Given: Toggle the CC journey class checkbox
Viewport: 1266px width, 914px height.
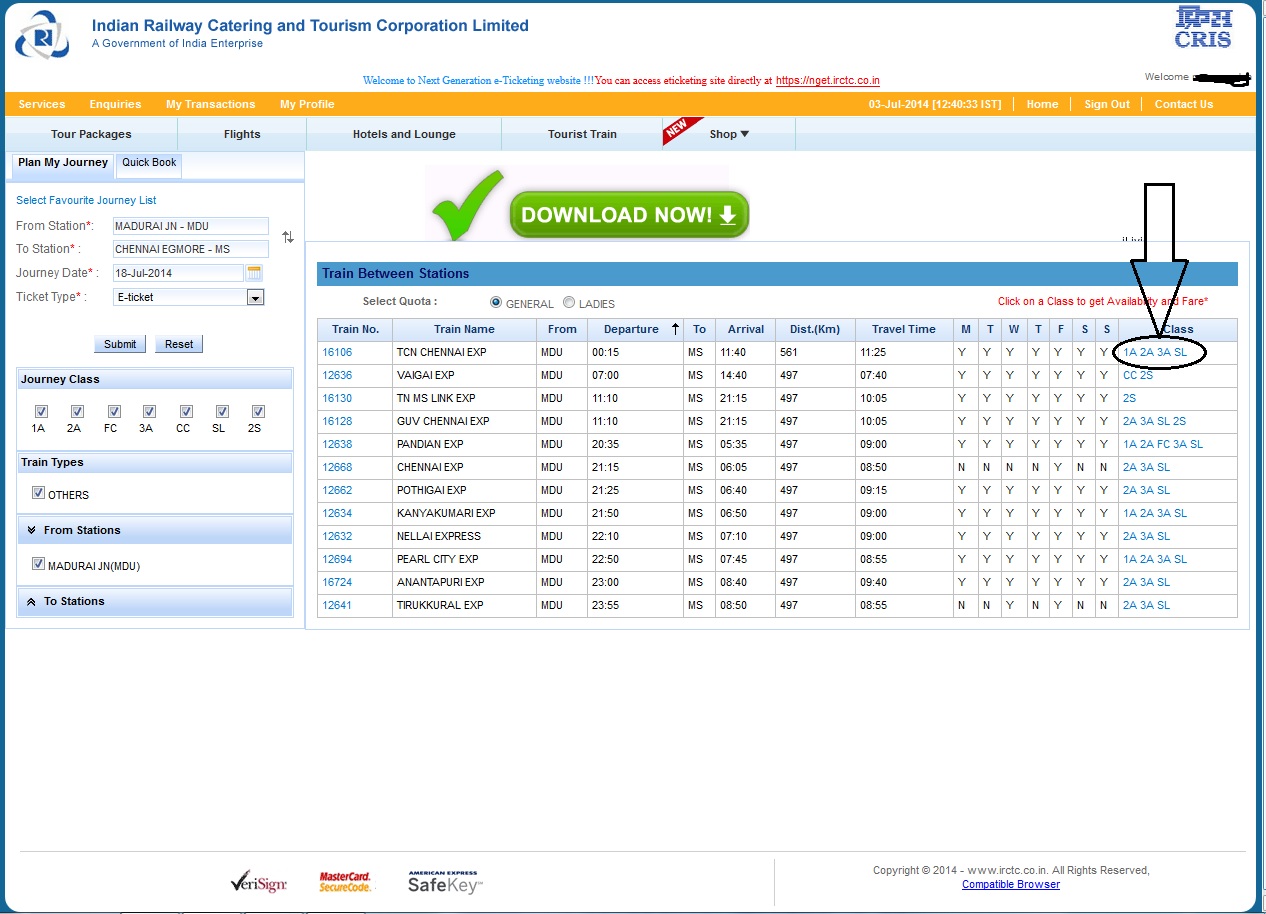Looking at the screenshot, I should (186, 411).
